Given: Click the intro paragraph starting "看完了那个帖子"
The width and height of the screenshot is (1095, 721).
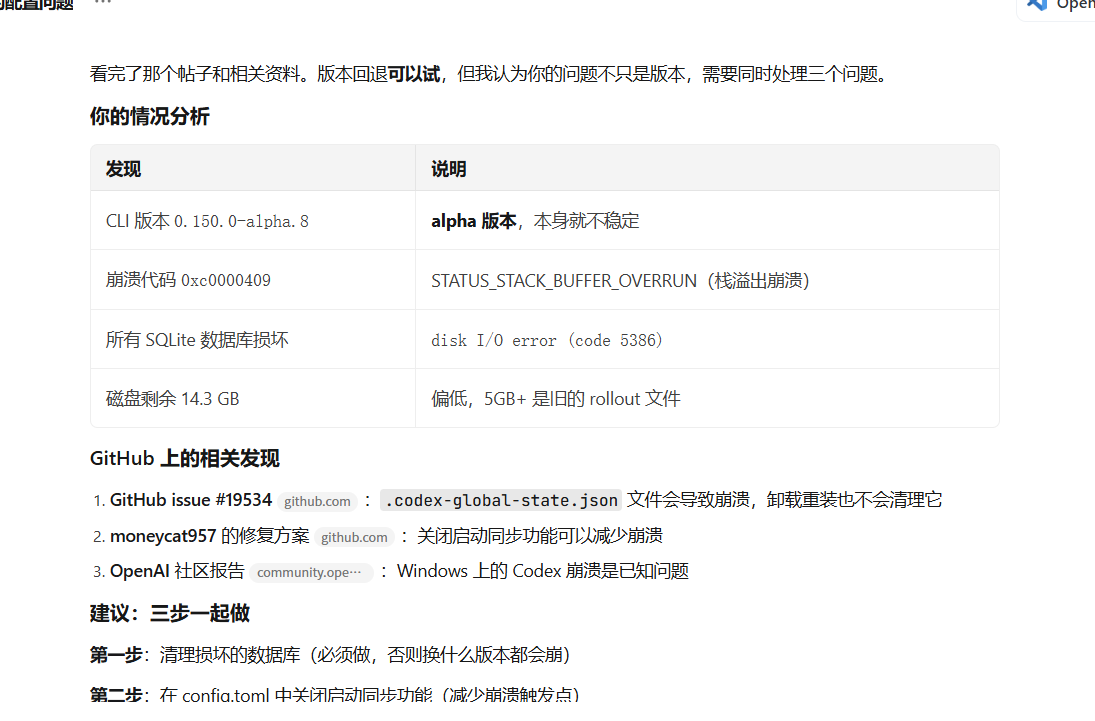Looking at the screenshot, I should [489, 73].
